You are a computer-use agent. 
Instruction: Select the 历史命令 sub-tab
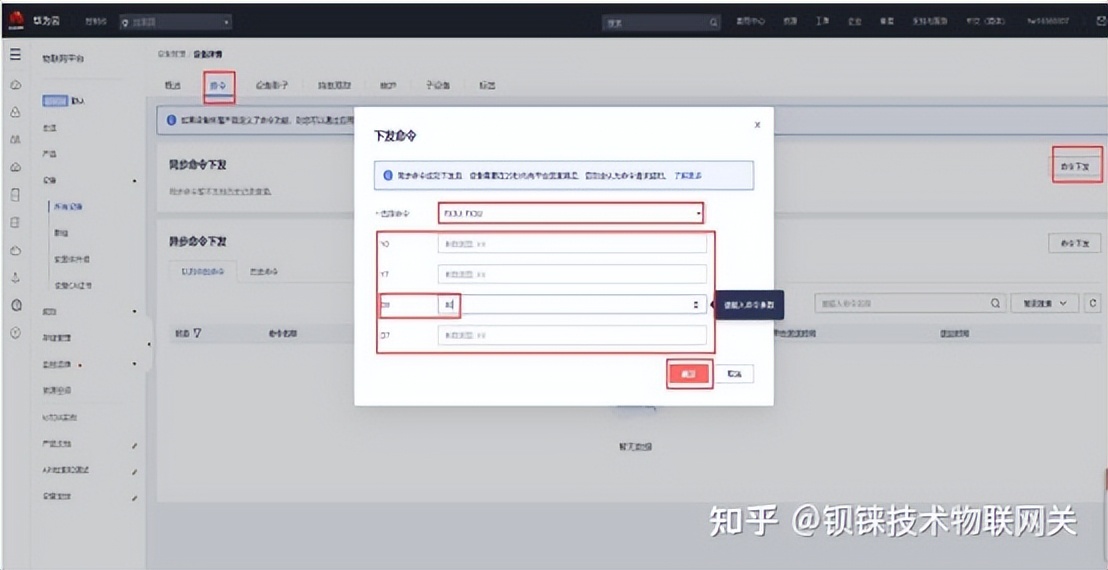coord(266,272)
